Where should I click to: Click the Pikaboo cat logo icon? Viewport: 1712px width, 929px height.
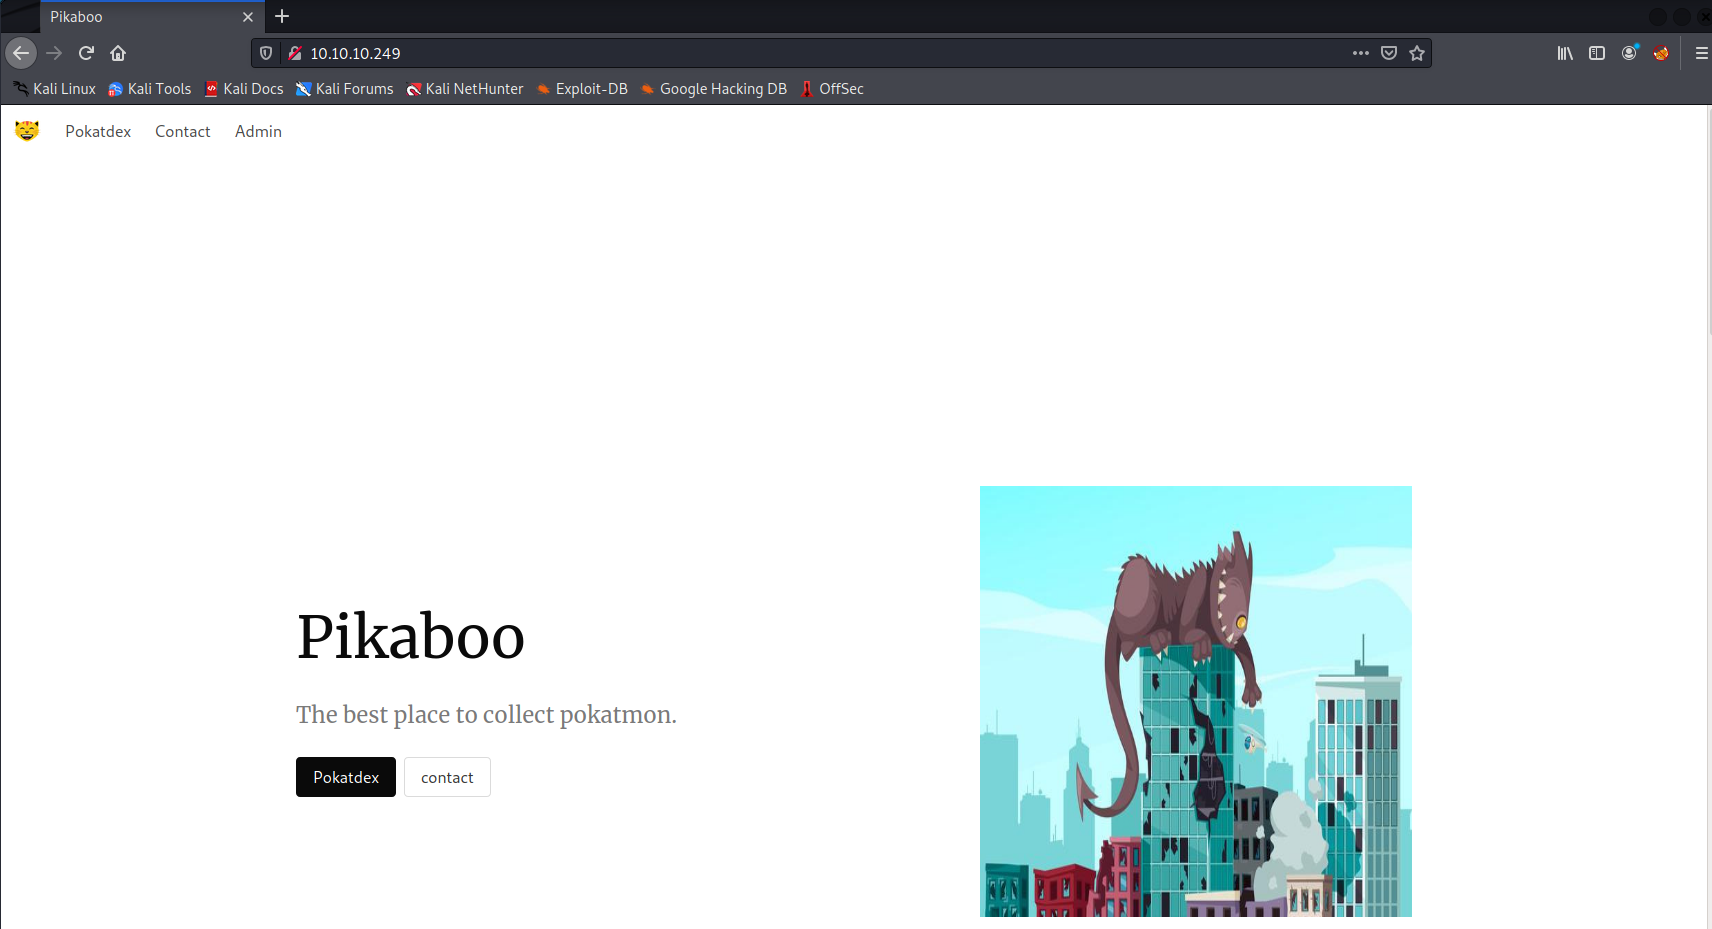coord(27,131)
